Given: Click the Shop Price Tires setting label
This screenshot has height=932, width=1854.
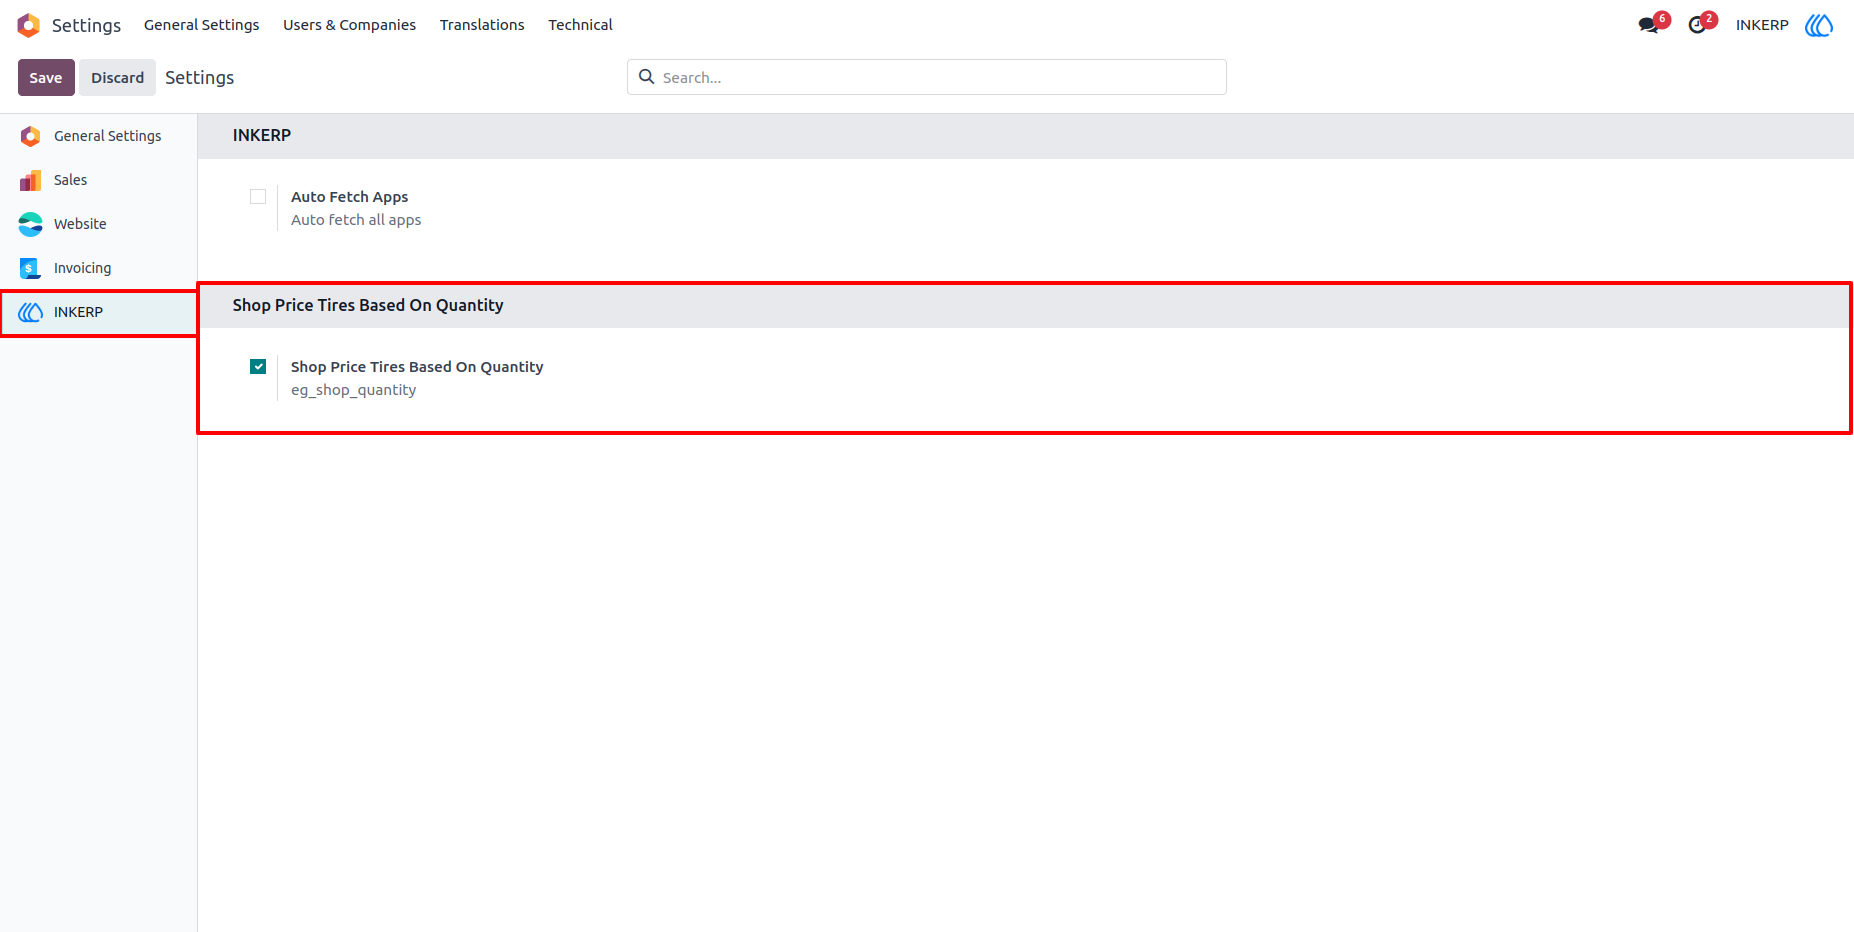Looking at the screenshot, I should (417, 367).
